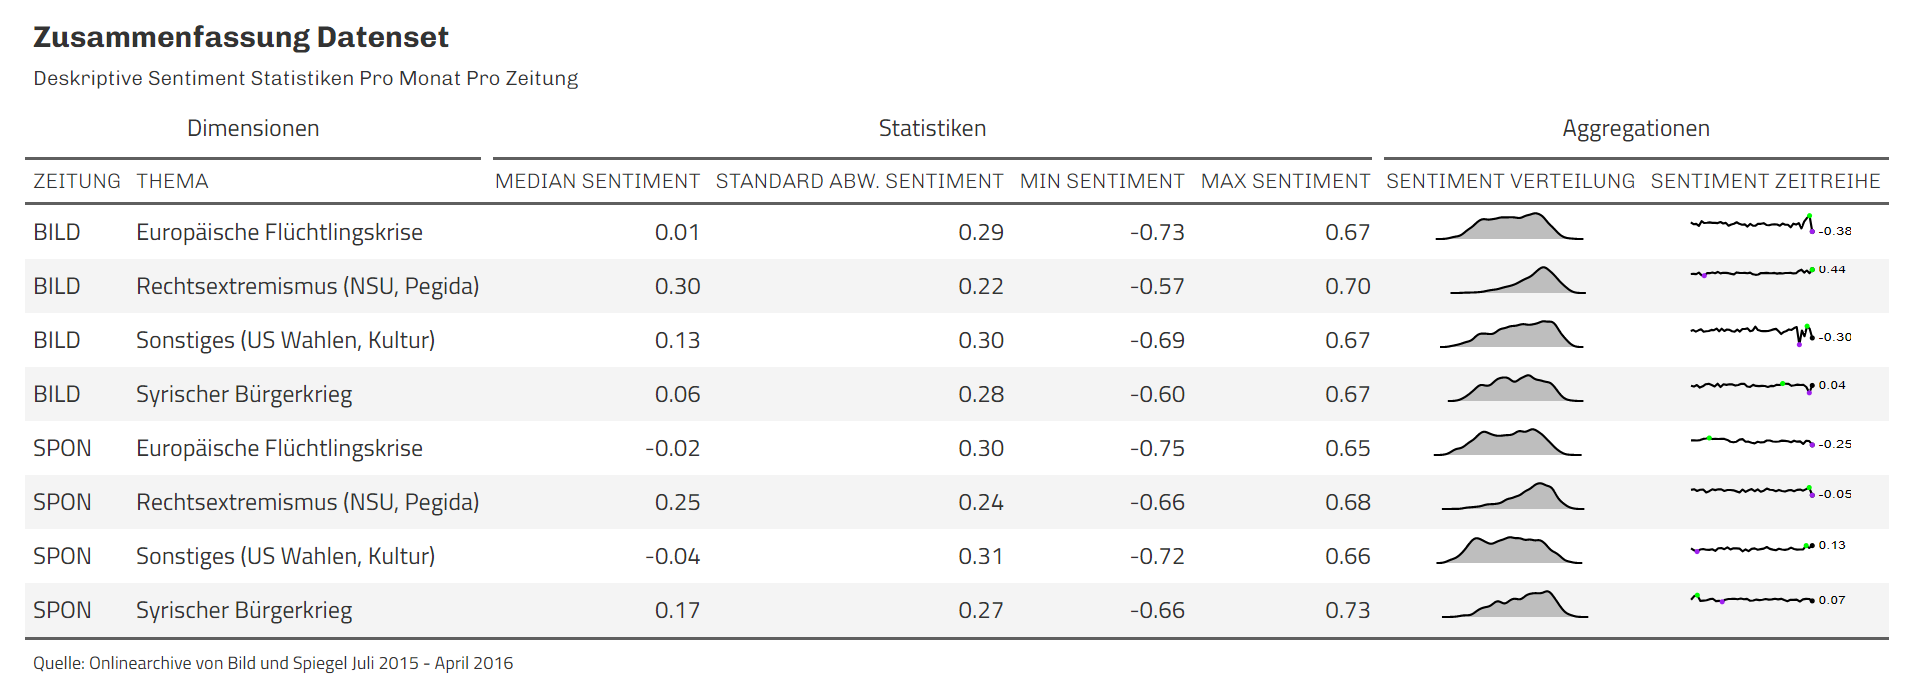Image resolution: width=1906 pixels, height=687 pixels.
Task: Click the MAX SENTIMENT column header
Action: [1285, 181]
